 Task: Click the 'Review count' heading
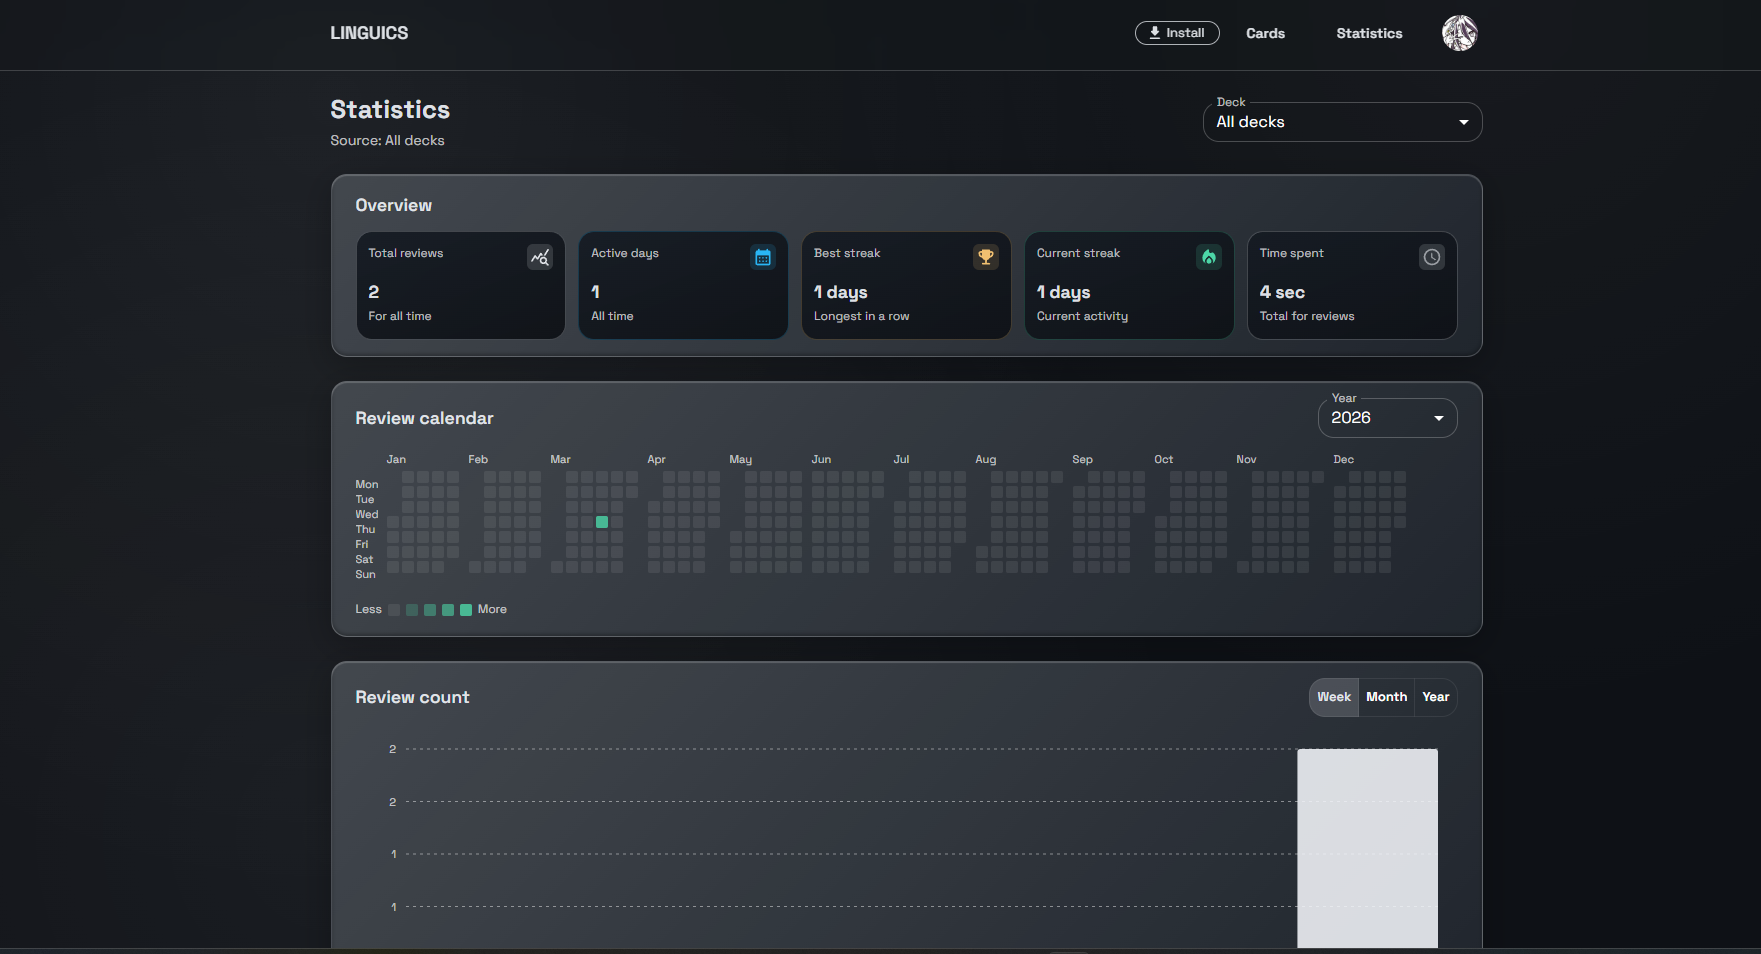[412, 697]
